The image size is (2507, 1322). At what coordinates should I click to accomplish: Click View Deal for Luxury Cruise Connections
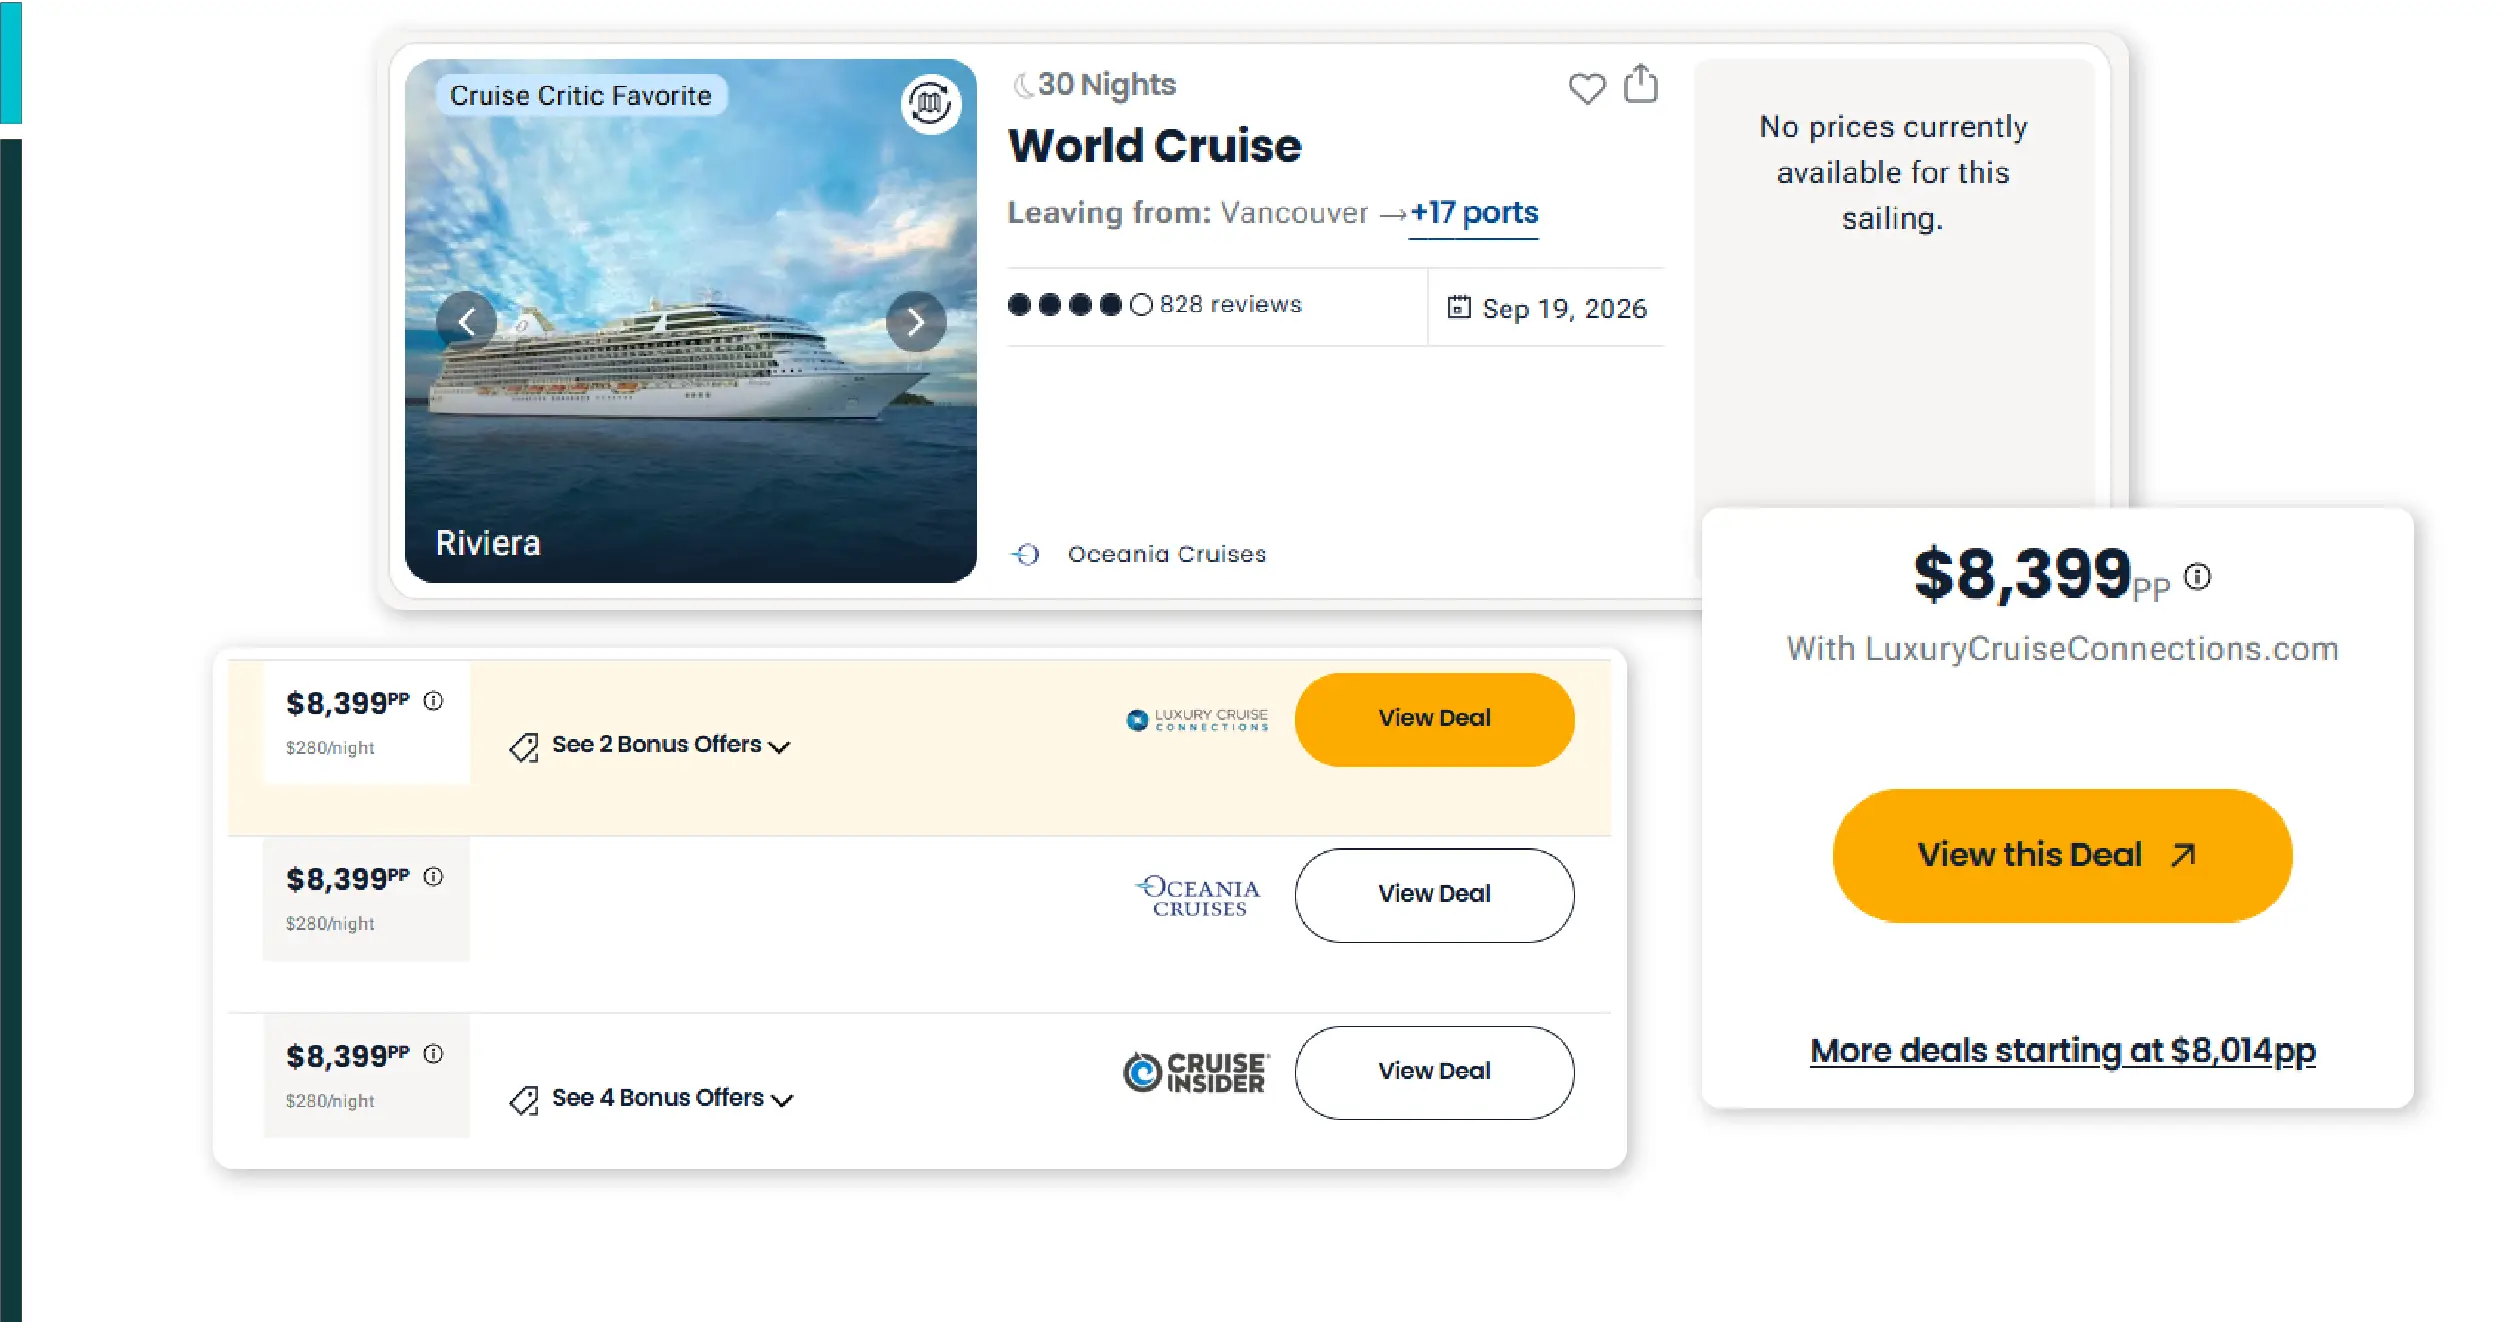[x=1433, y=719]
